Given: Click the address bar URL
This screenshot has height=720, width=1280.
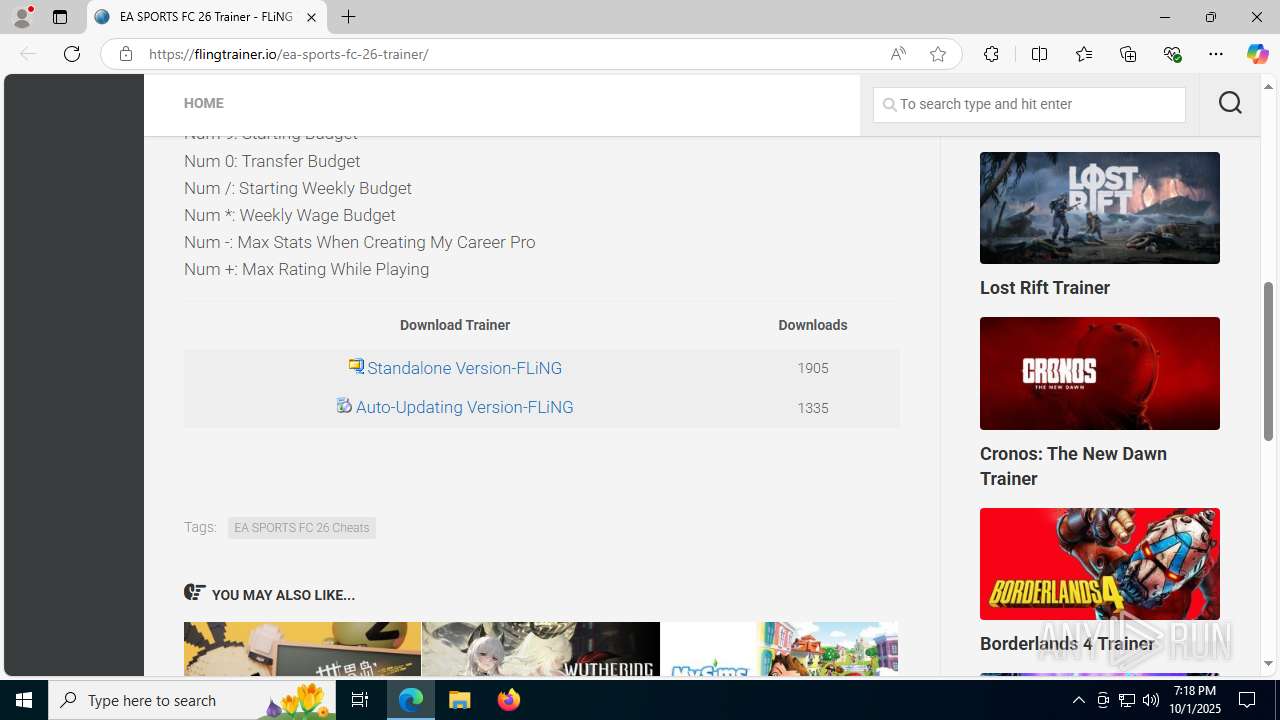Looking at the screenshot, I should 288,54.
